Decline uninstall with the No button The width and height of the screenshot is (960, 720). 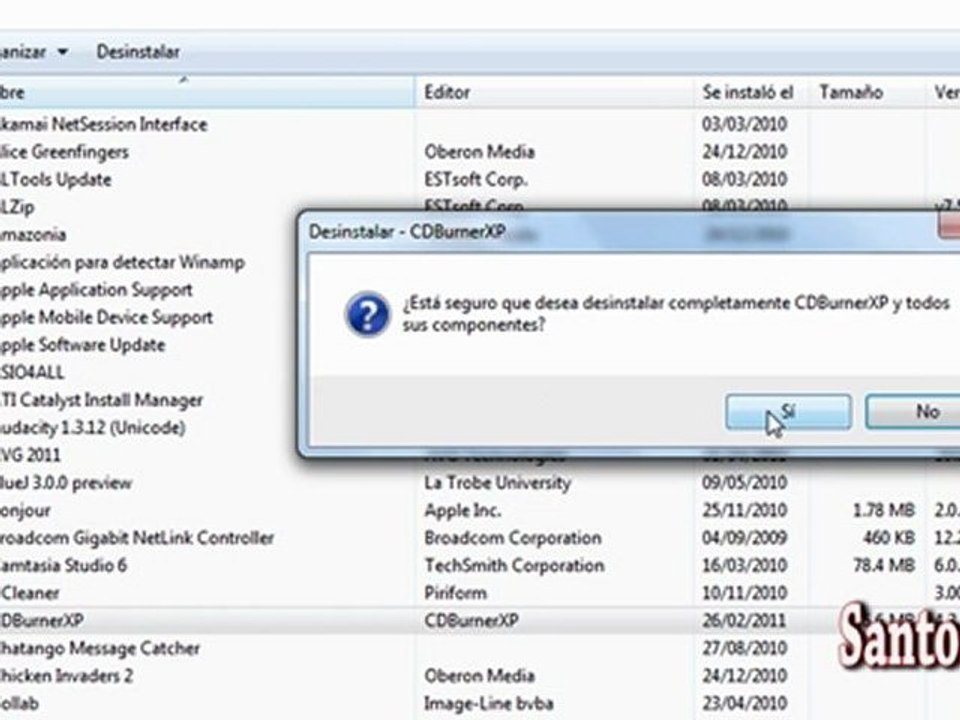coord(913,412)
